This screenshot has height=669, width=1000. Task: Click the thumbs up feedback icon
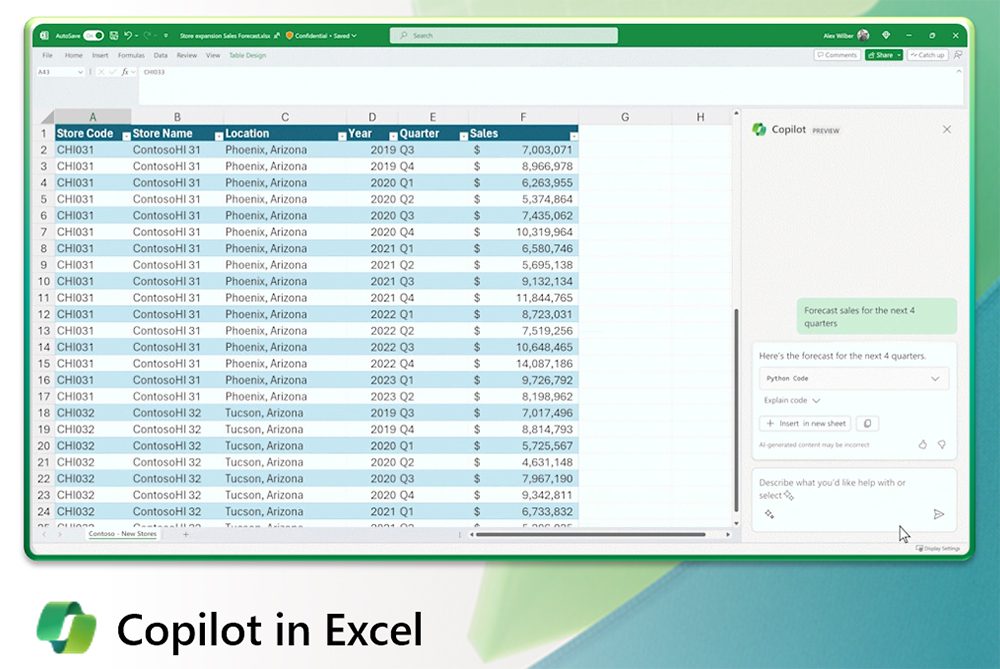pos(922,445)
